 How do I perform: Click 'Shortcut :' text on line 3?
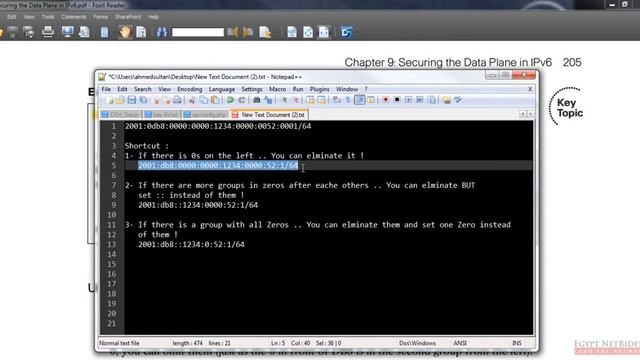click(x=147, y=146)
